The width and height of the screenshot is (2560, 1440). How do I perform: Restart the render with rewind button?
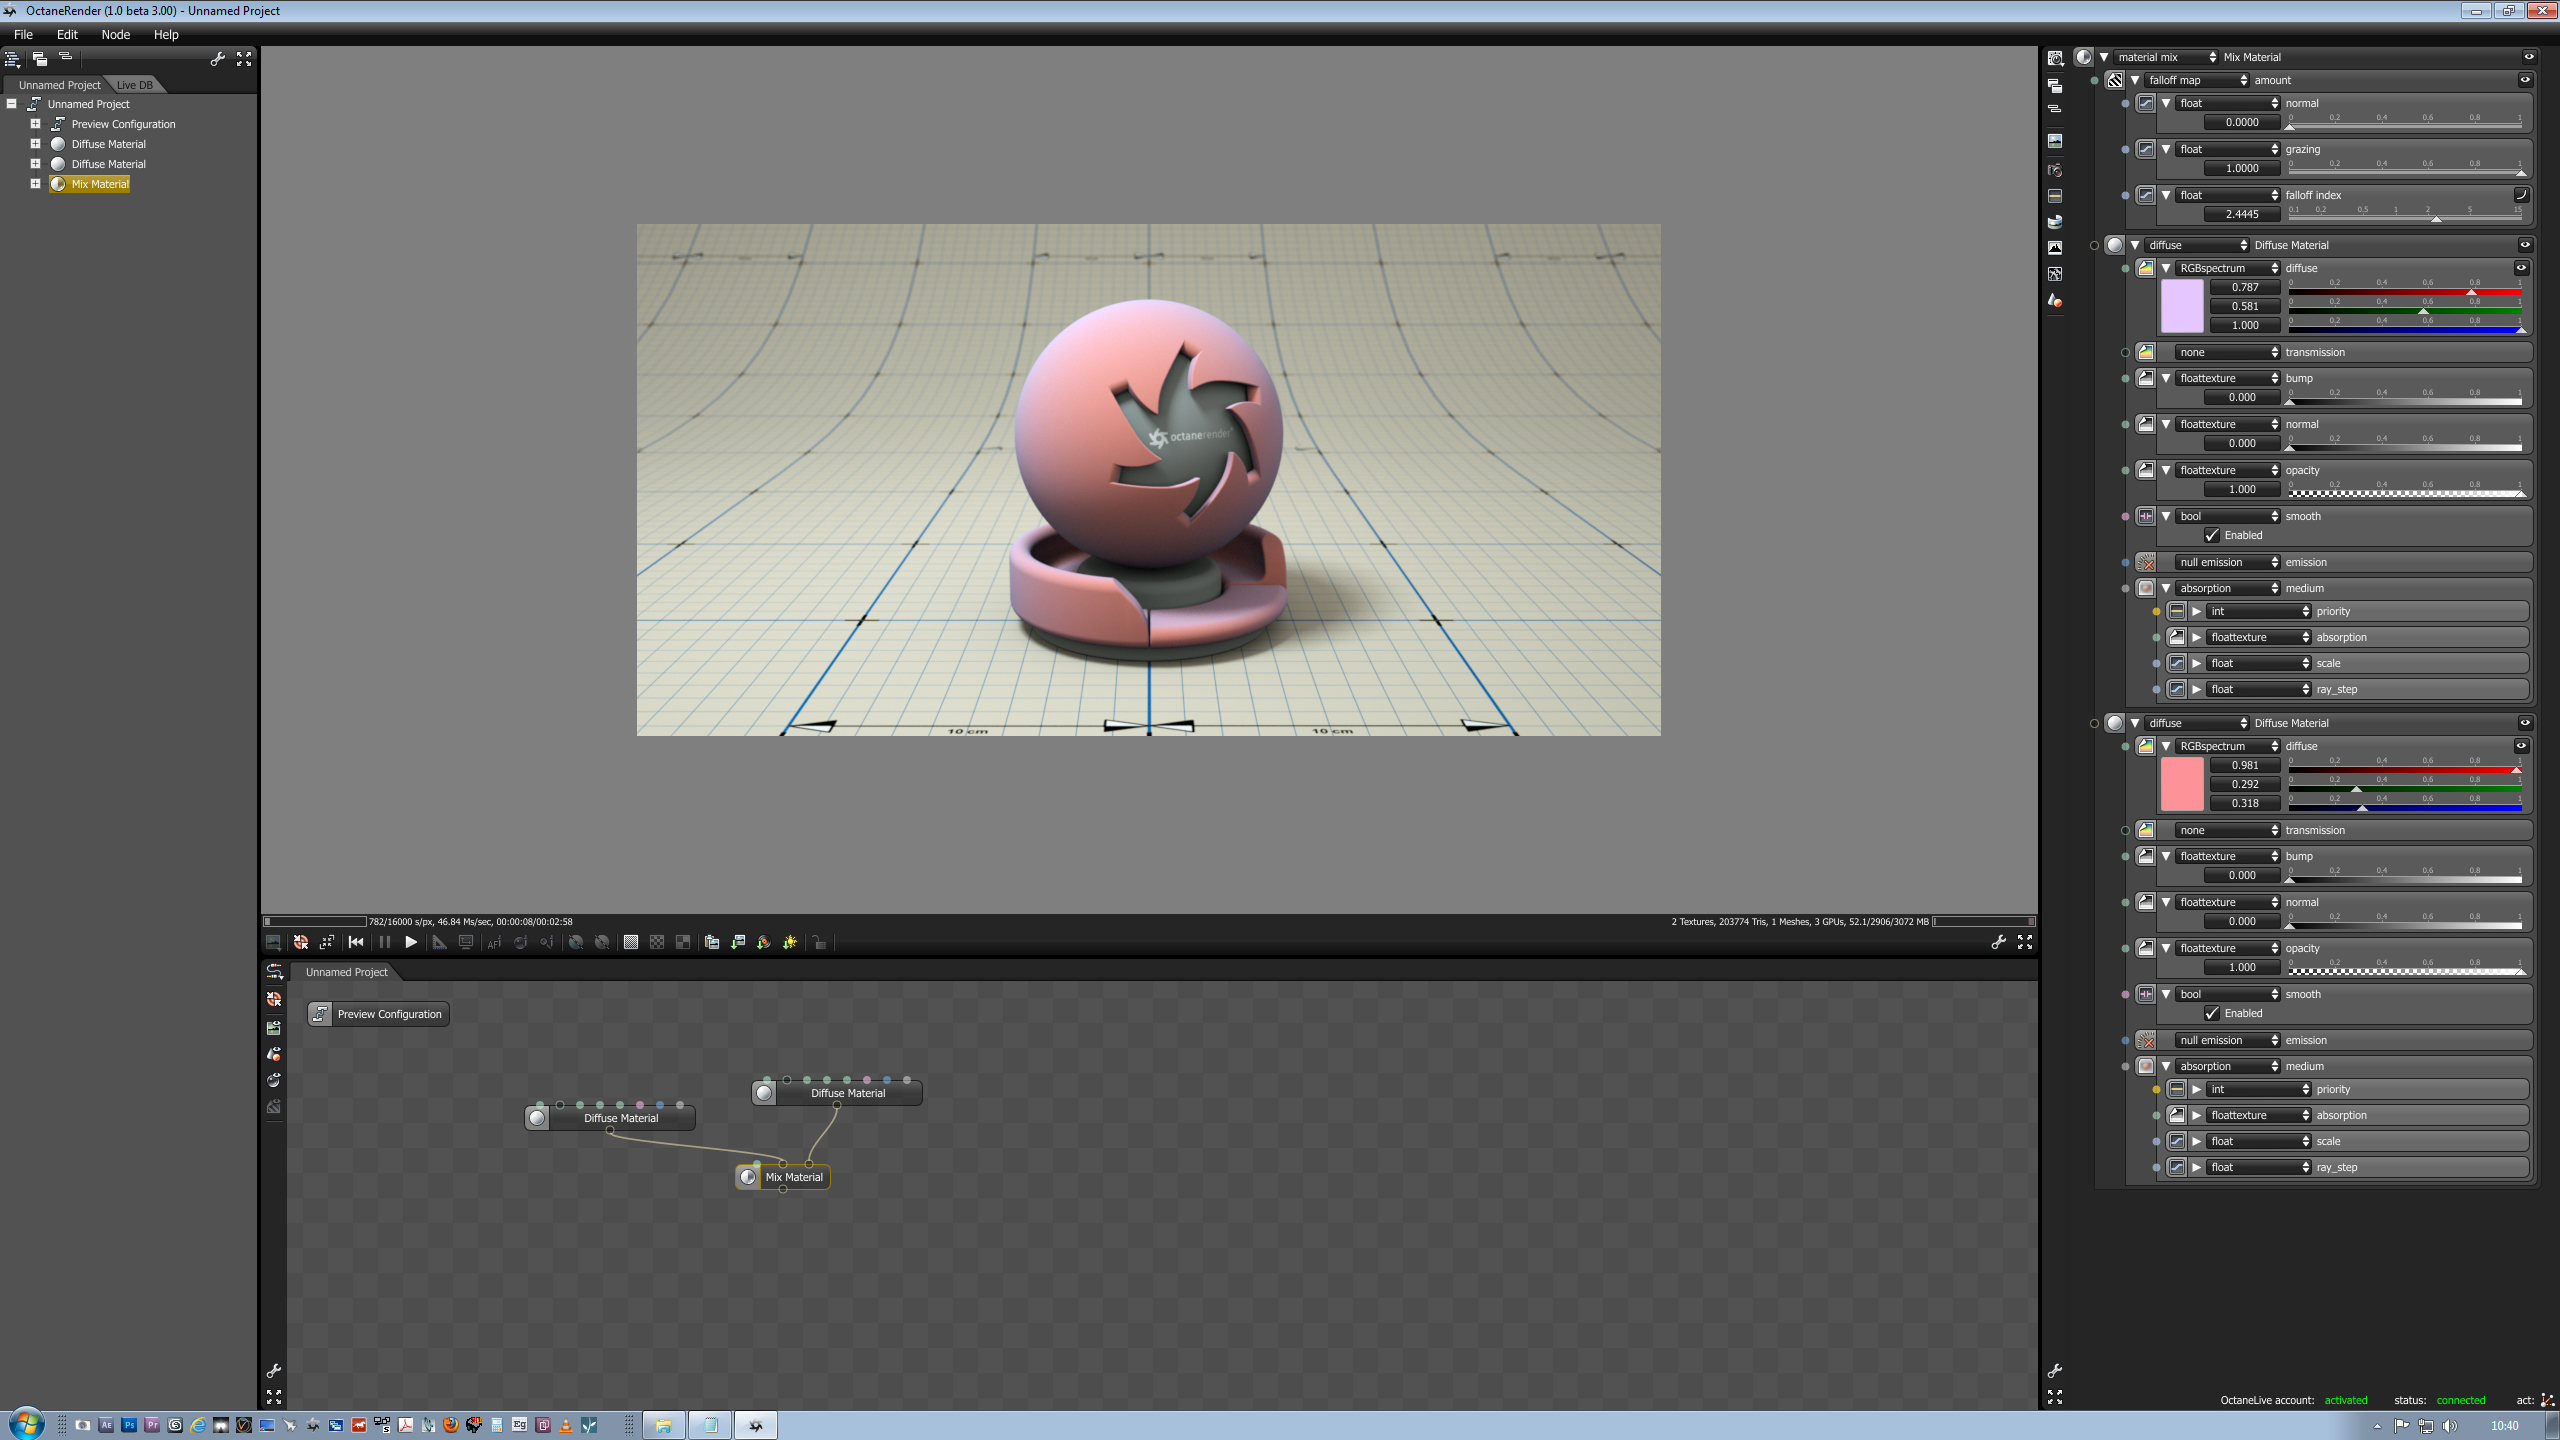pos(356,942)
